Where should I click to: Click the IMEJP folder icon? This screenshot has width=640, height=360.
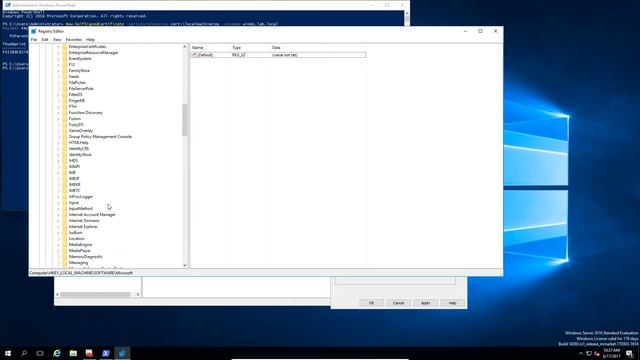[x=64, y=178]
